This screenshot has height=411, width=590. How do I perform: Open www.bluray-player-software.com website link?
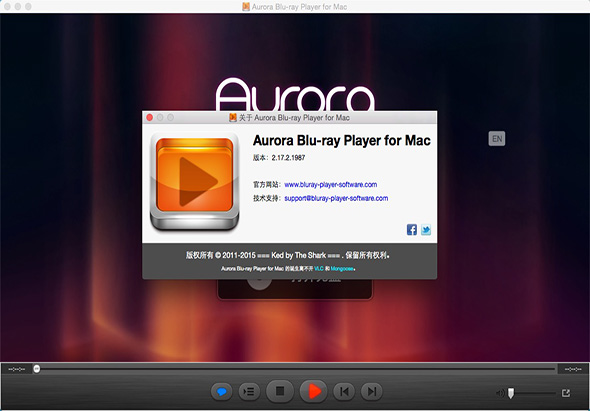coord(330,184)
